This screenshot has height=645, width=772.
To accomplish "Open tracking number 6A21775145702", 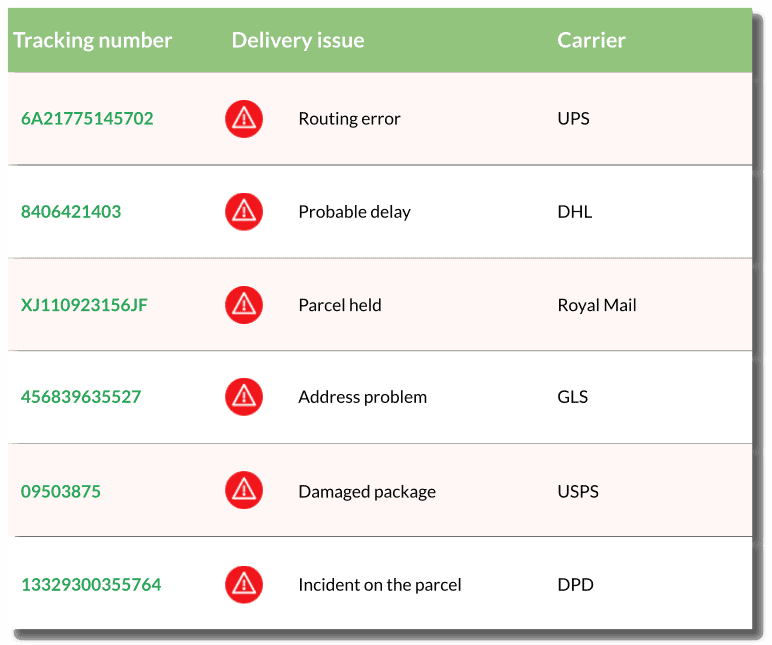I will click(x=87, y=119).
